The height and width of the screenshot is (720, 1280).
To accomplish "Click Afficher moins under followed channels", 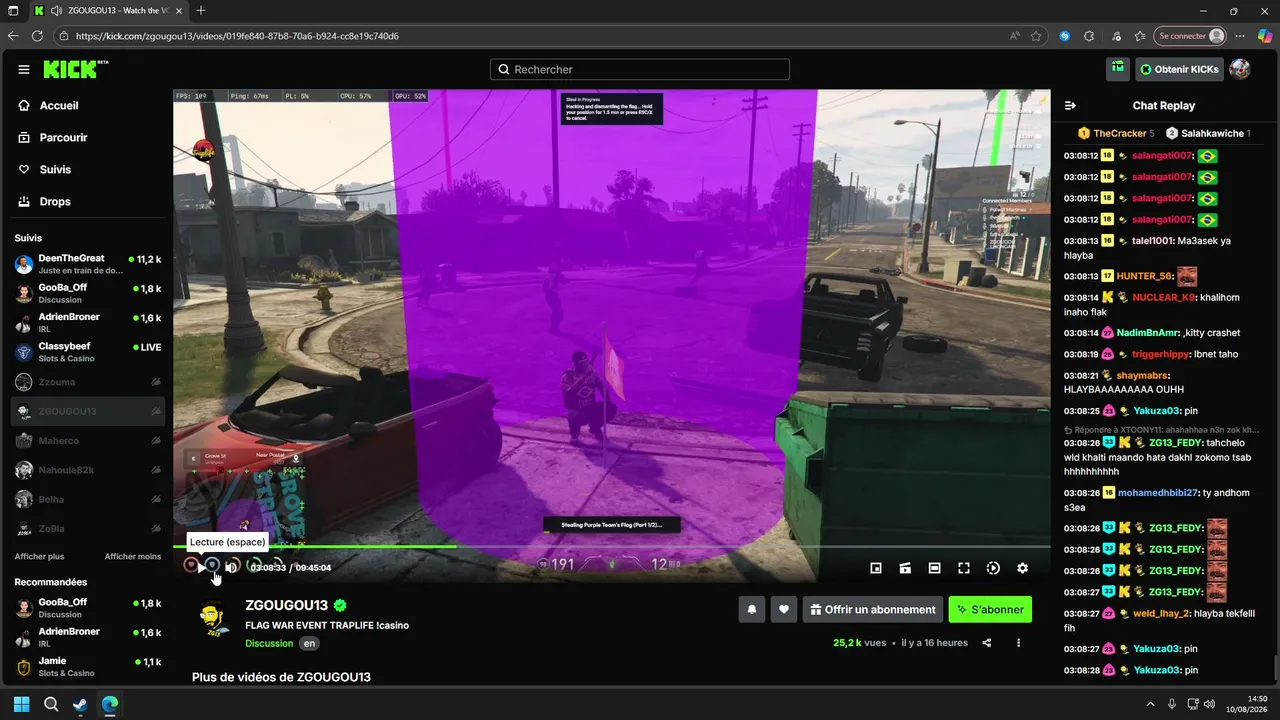I will 133,556.
